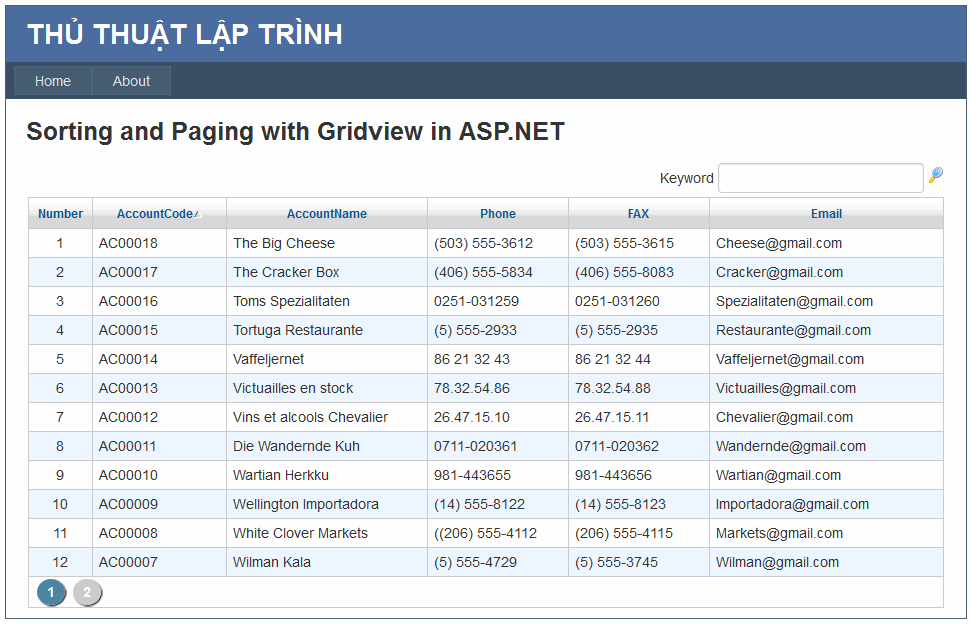
Task: Click Wartian Herkku account name
Action: [x=281, y=476]
